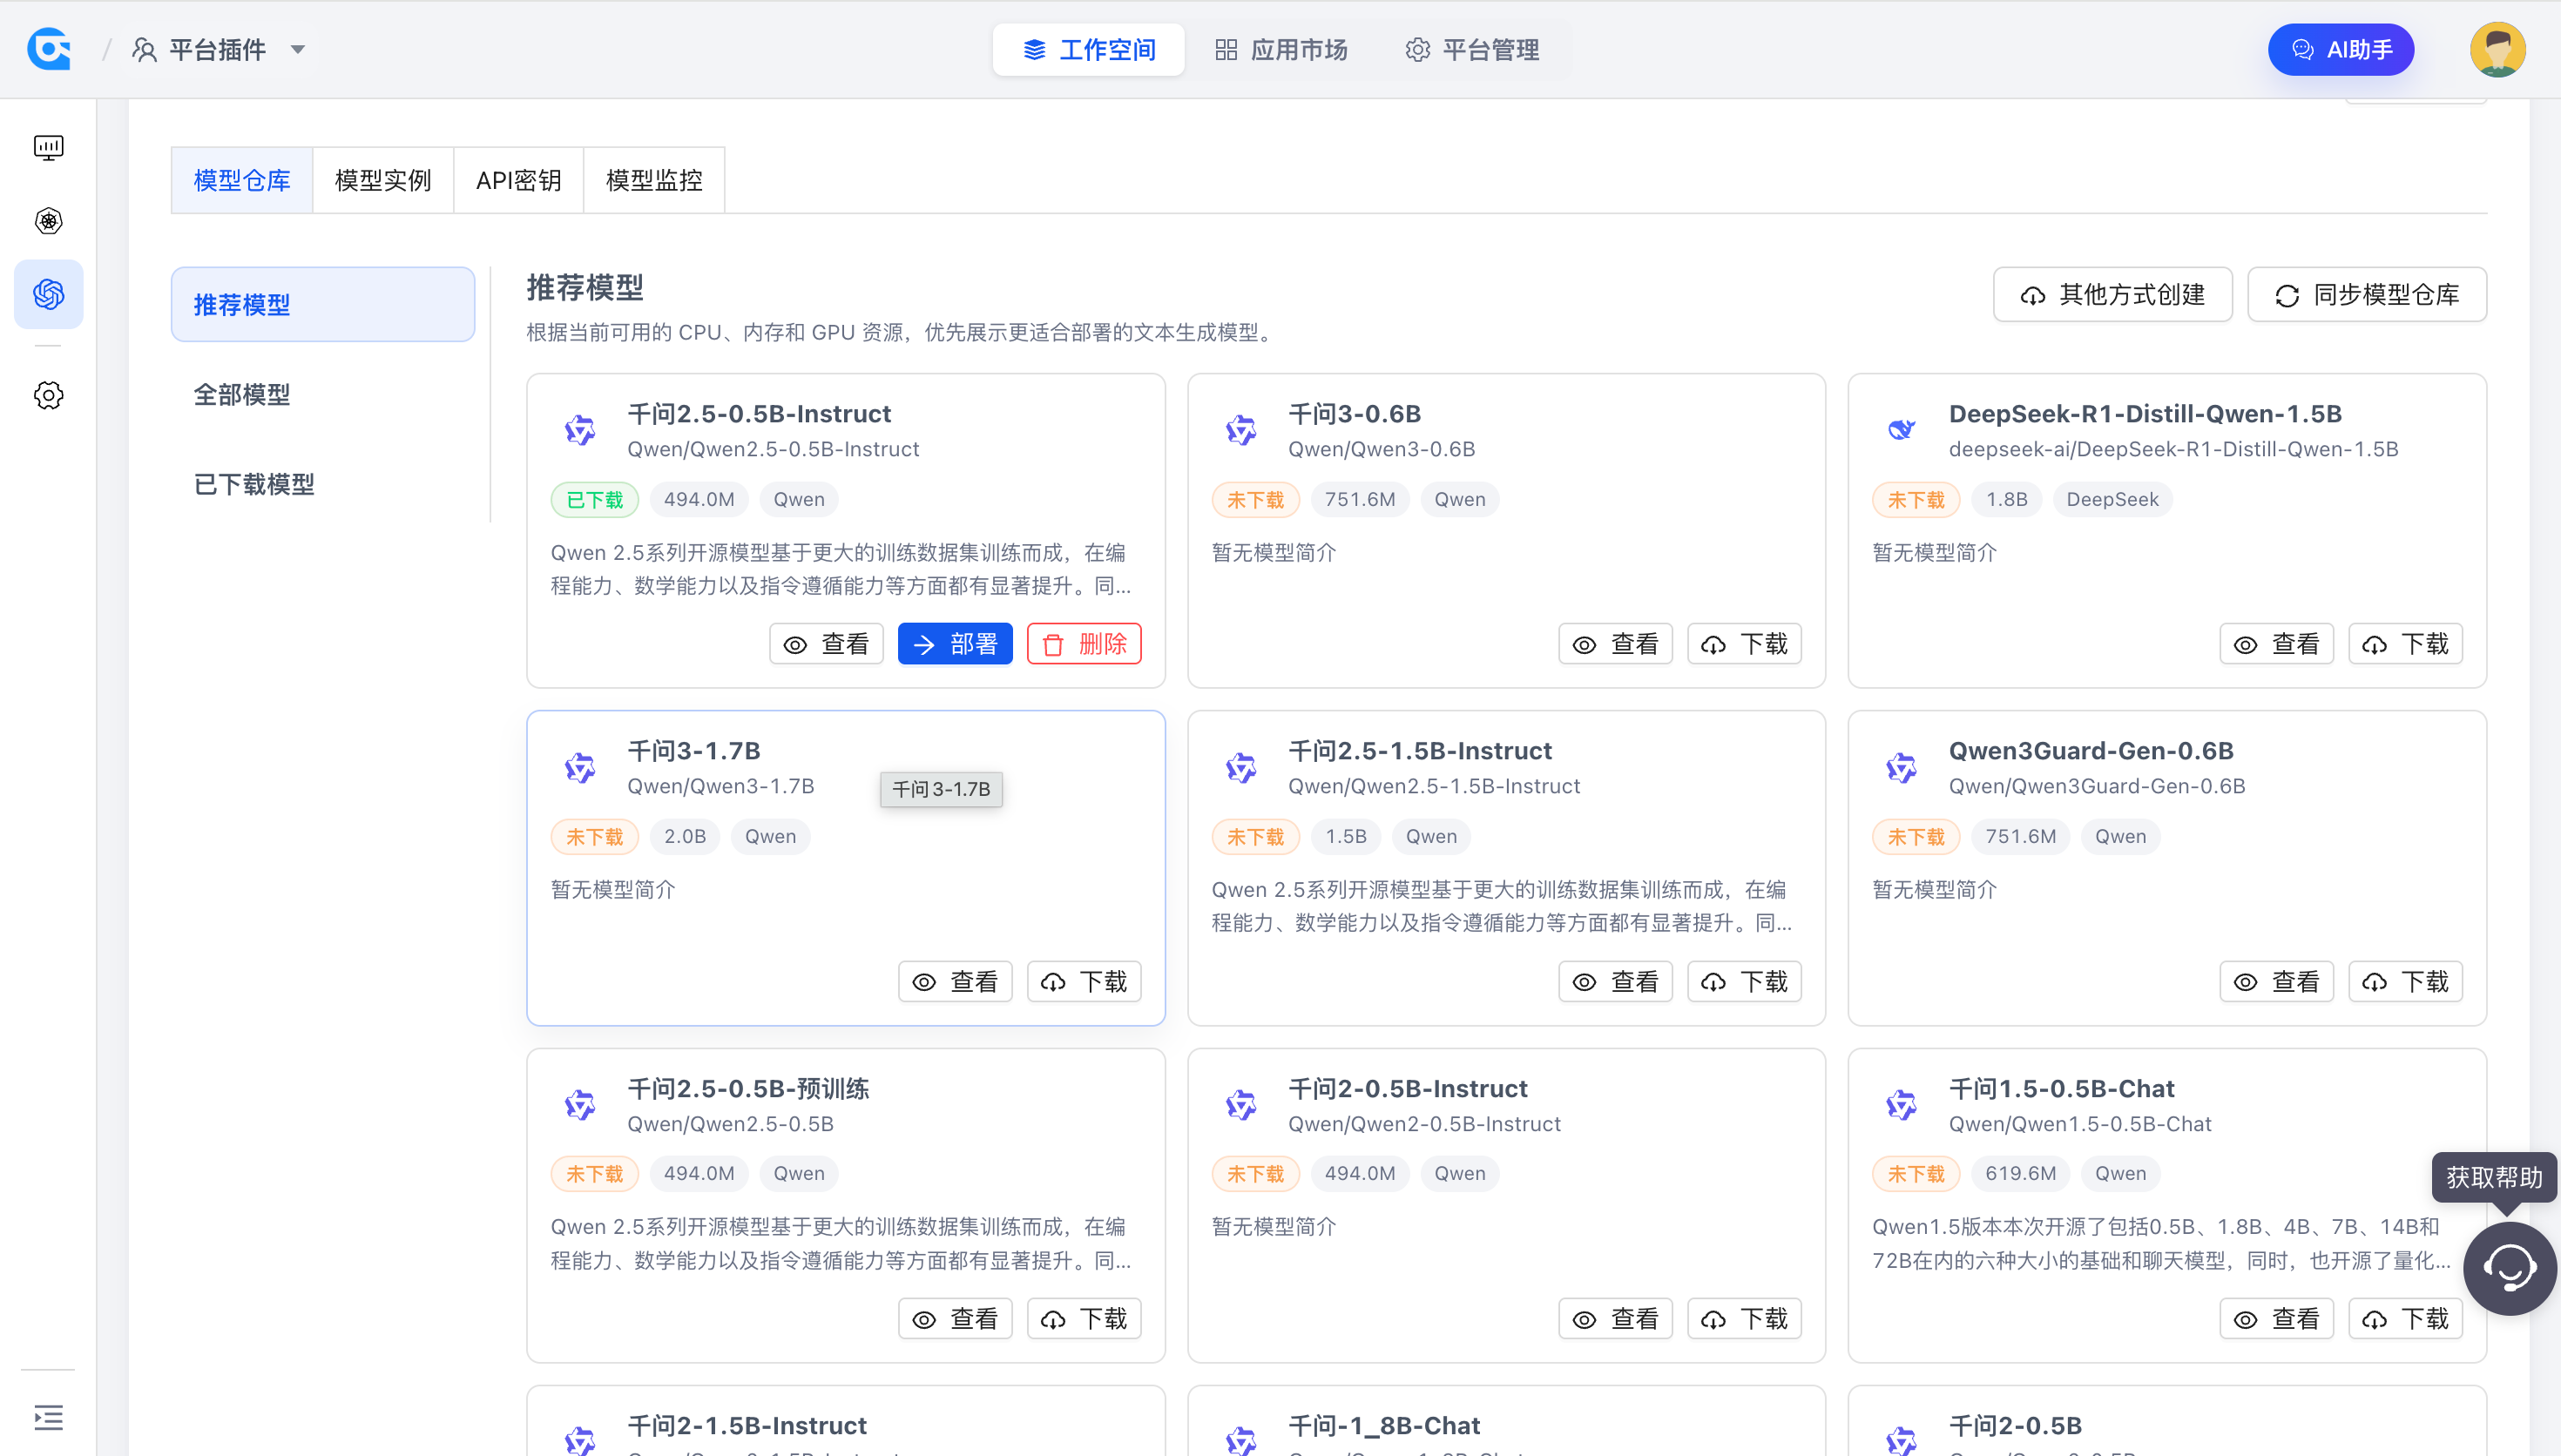The width and height of the screenshot is (2561, 1456).
Task: View details of 千问2.5-0.5B-预训练
Action: 955,1318
